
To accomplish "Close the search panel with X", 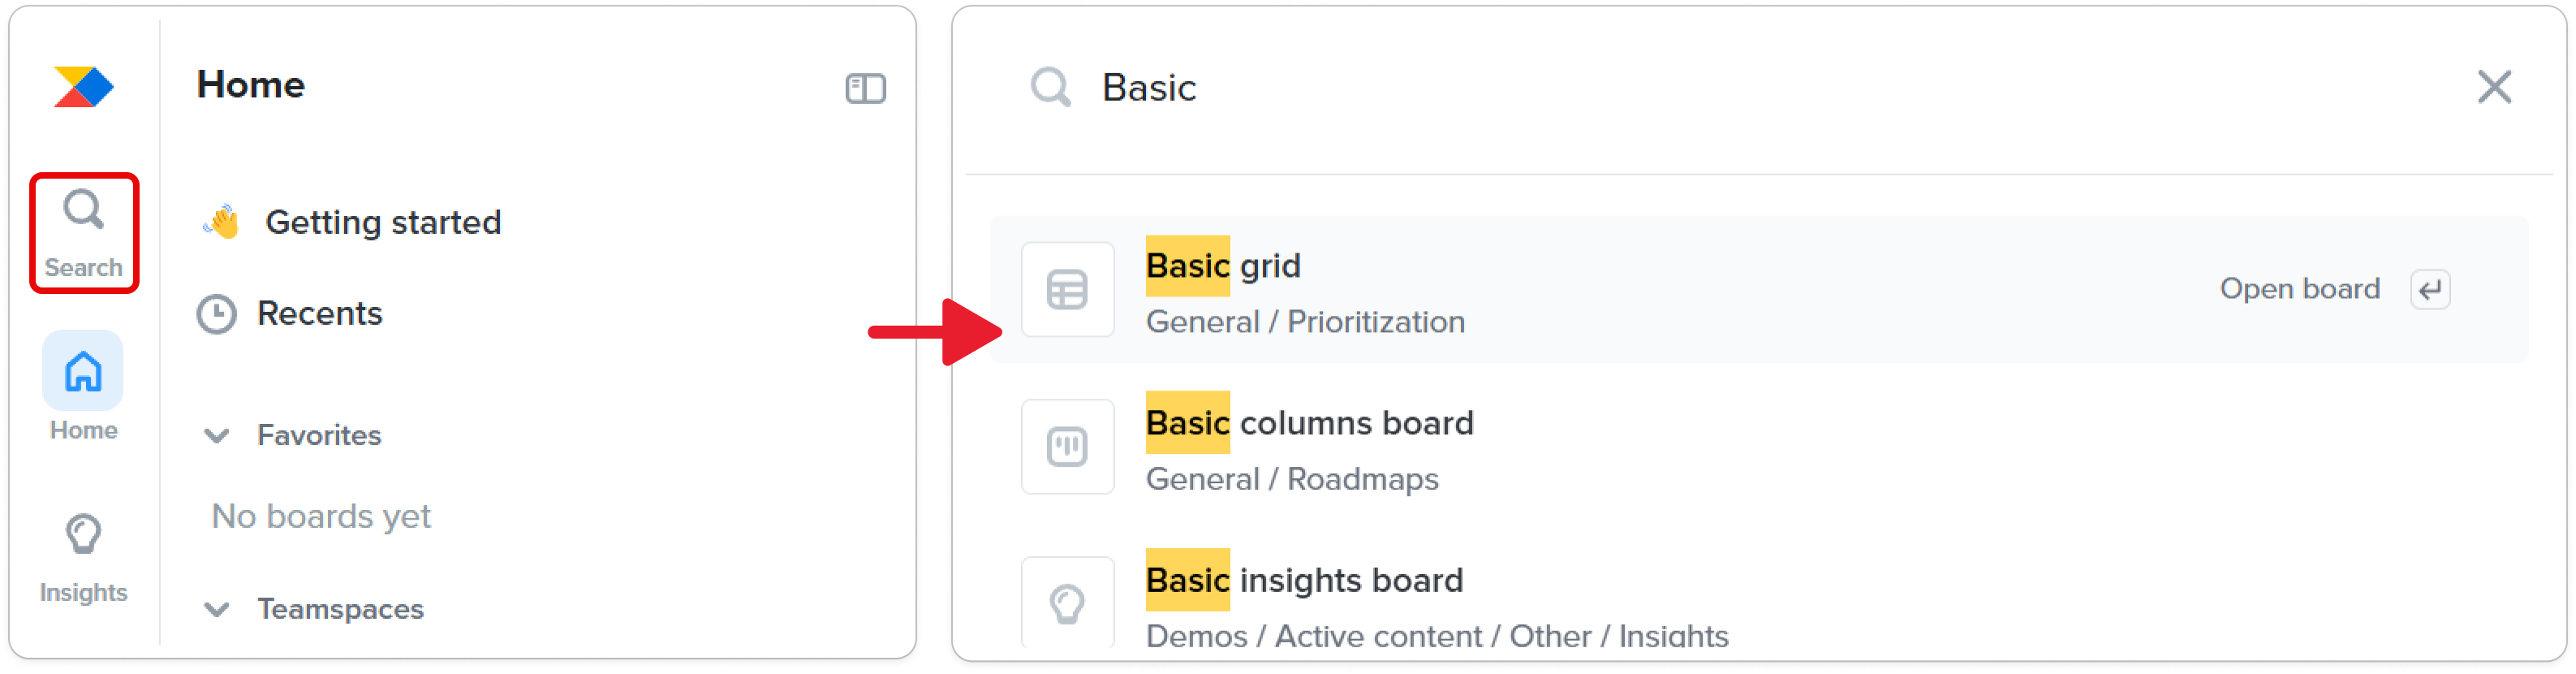I will (x=2494, y=87).
